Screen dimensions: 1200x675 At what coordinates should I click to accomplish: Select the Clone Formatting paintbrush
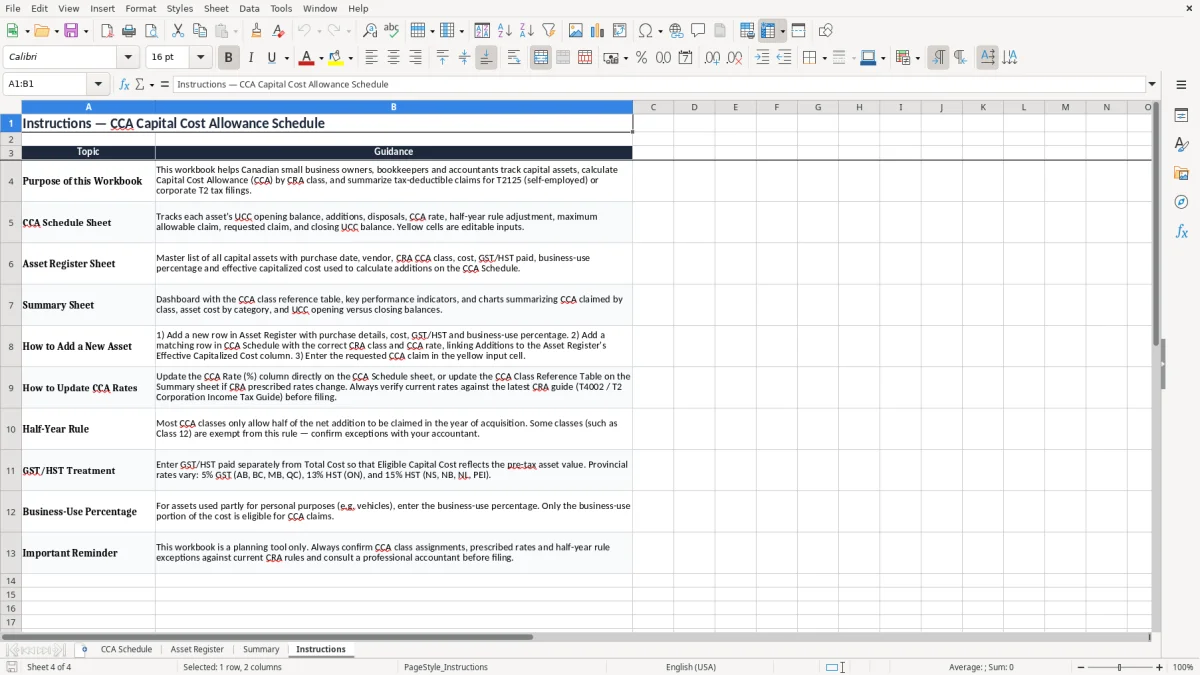pos(256,31)
